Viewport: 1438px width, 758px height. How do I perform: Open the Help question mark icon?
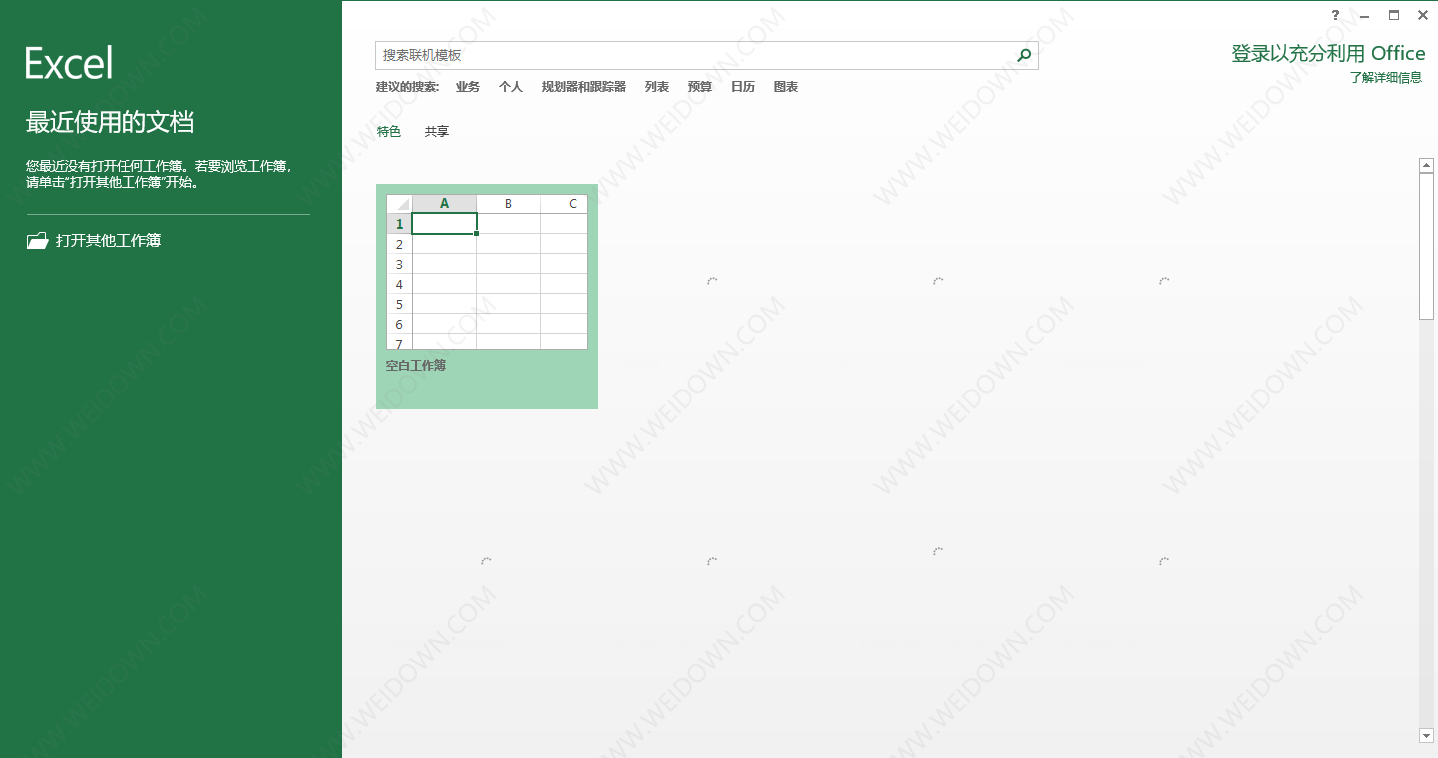[1335, 15]
